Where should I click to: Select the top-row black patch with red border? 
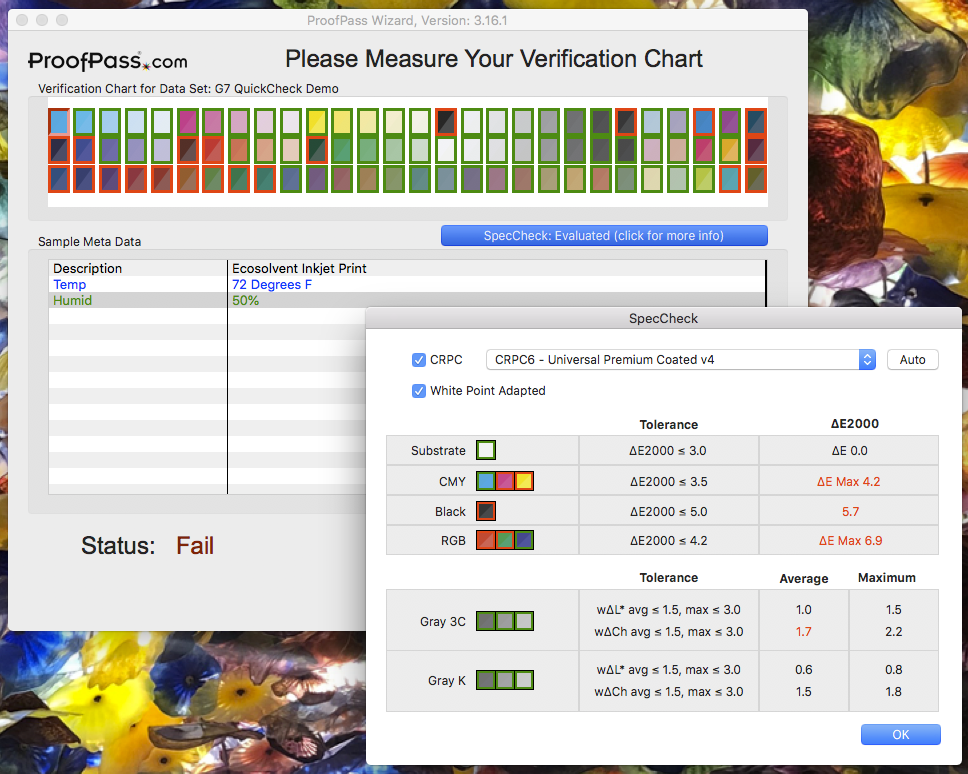pyautogui.click(x=446, y=122)
